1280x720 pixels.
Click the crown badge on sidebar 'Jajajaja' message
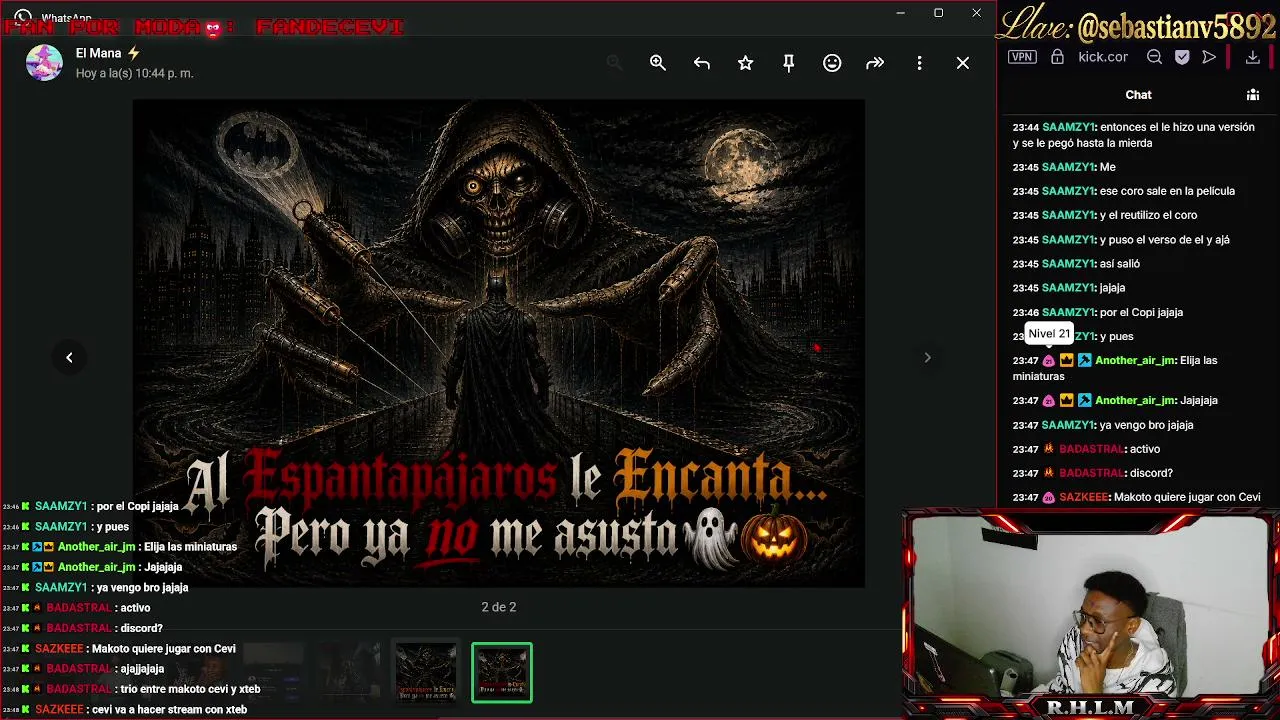pos(1066,400)
